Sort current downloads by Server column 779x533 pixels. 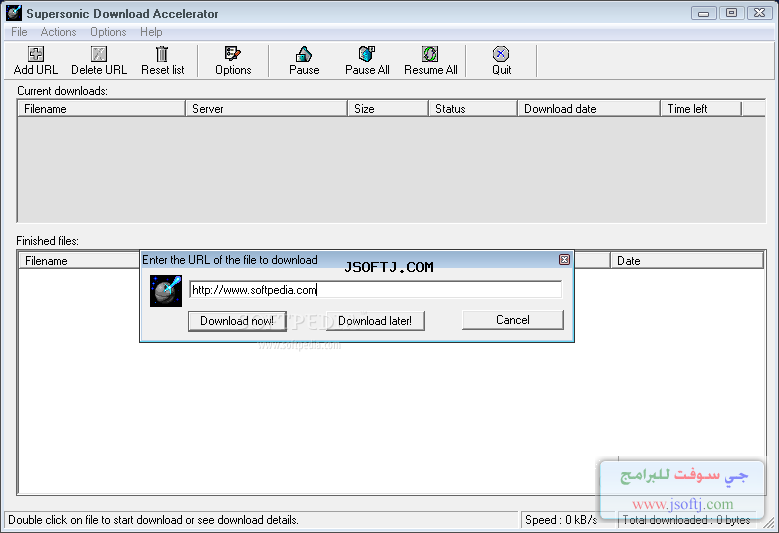tap(266, 109)
